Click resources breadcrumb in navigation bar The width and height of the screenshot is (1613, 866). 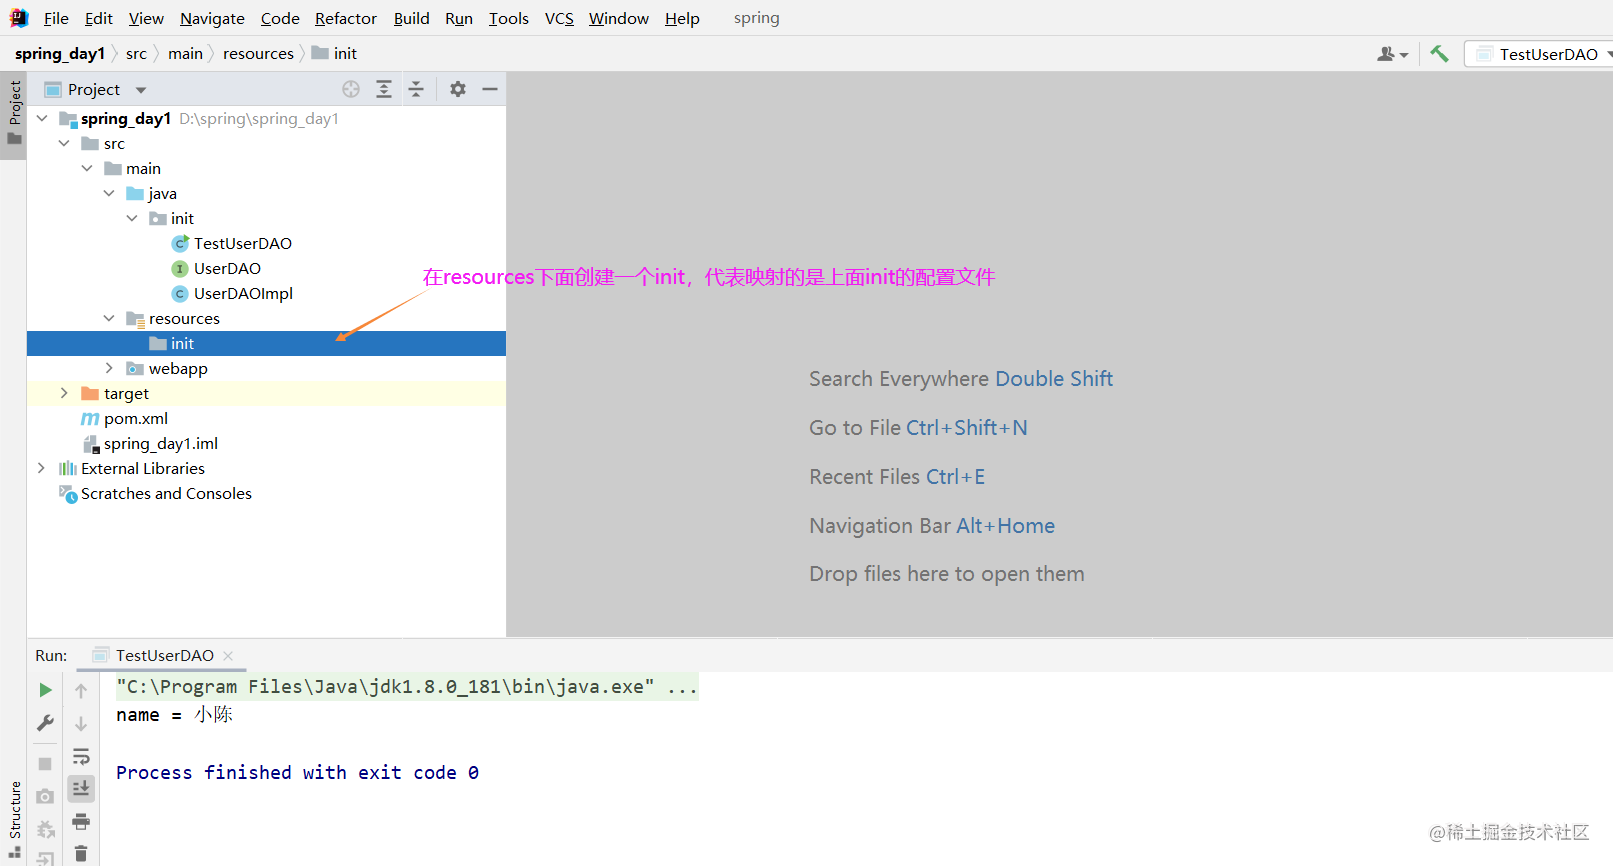click(258, 54)
